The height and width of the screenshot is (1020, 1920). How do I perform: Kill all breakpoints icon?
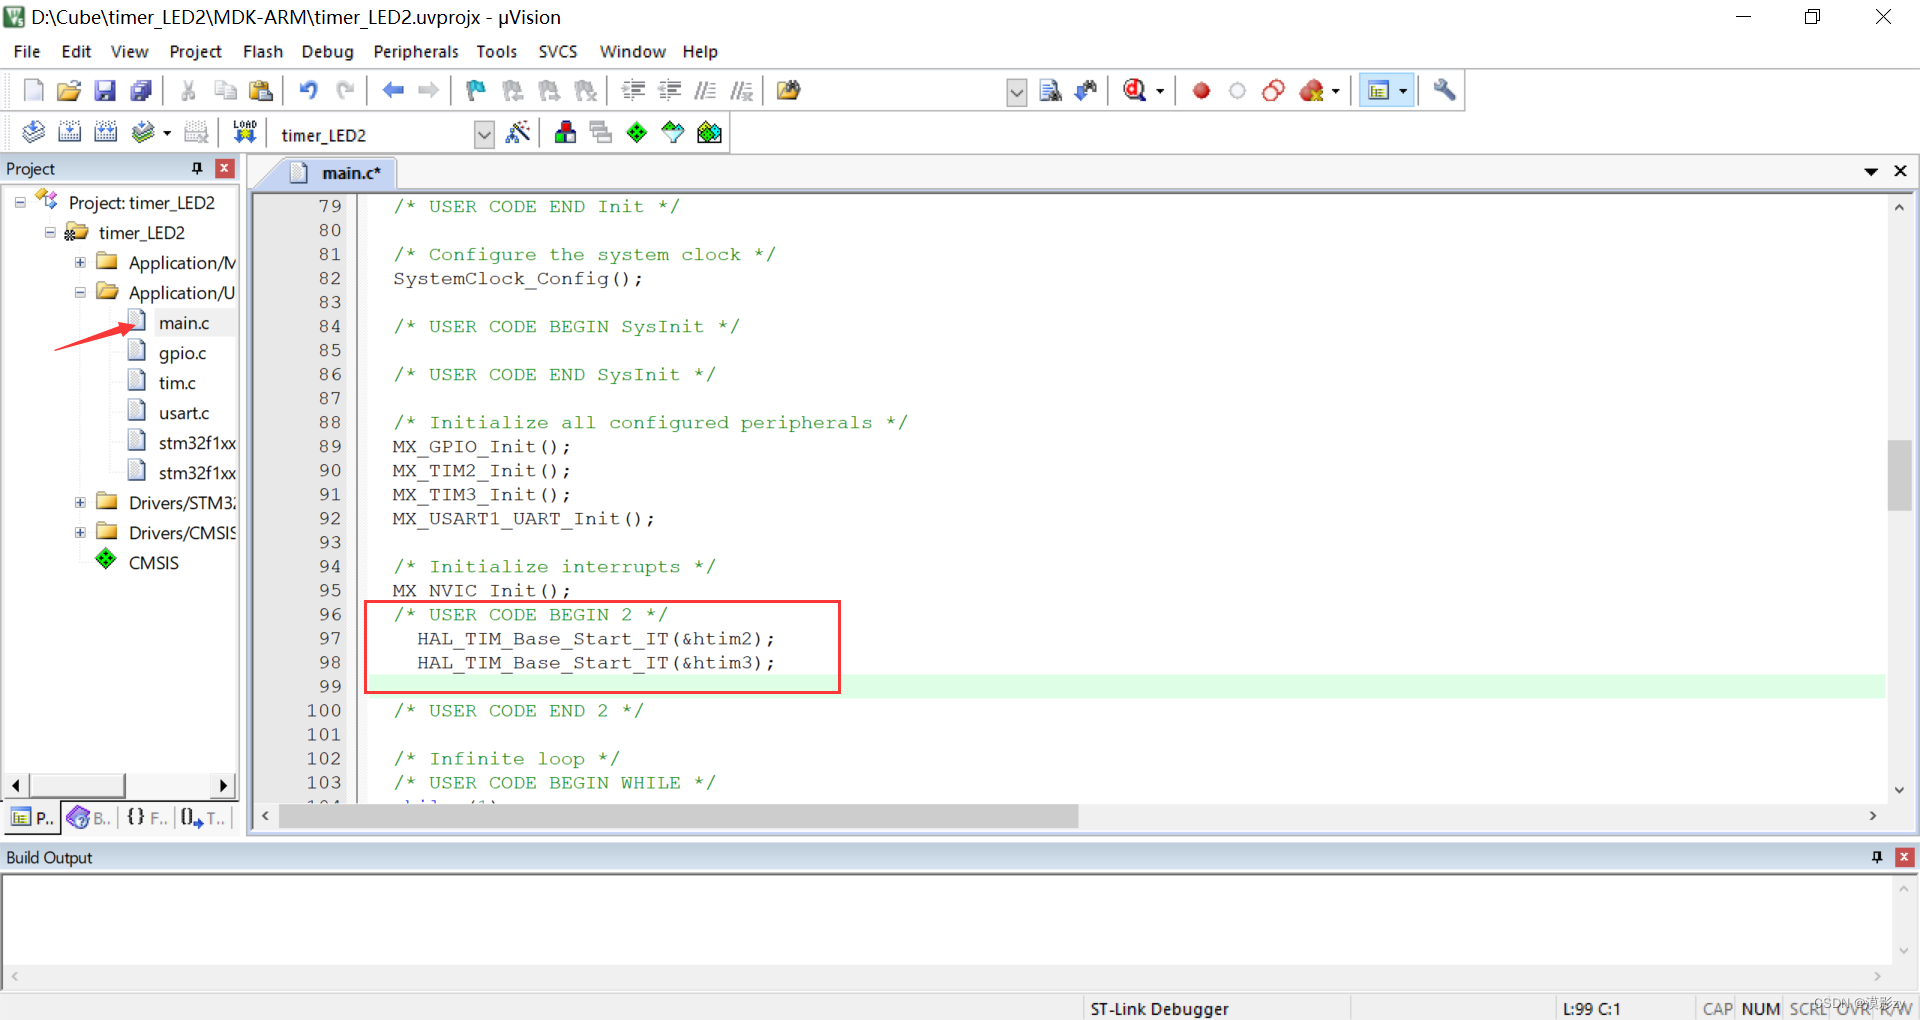click(x=1311, y=91)
